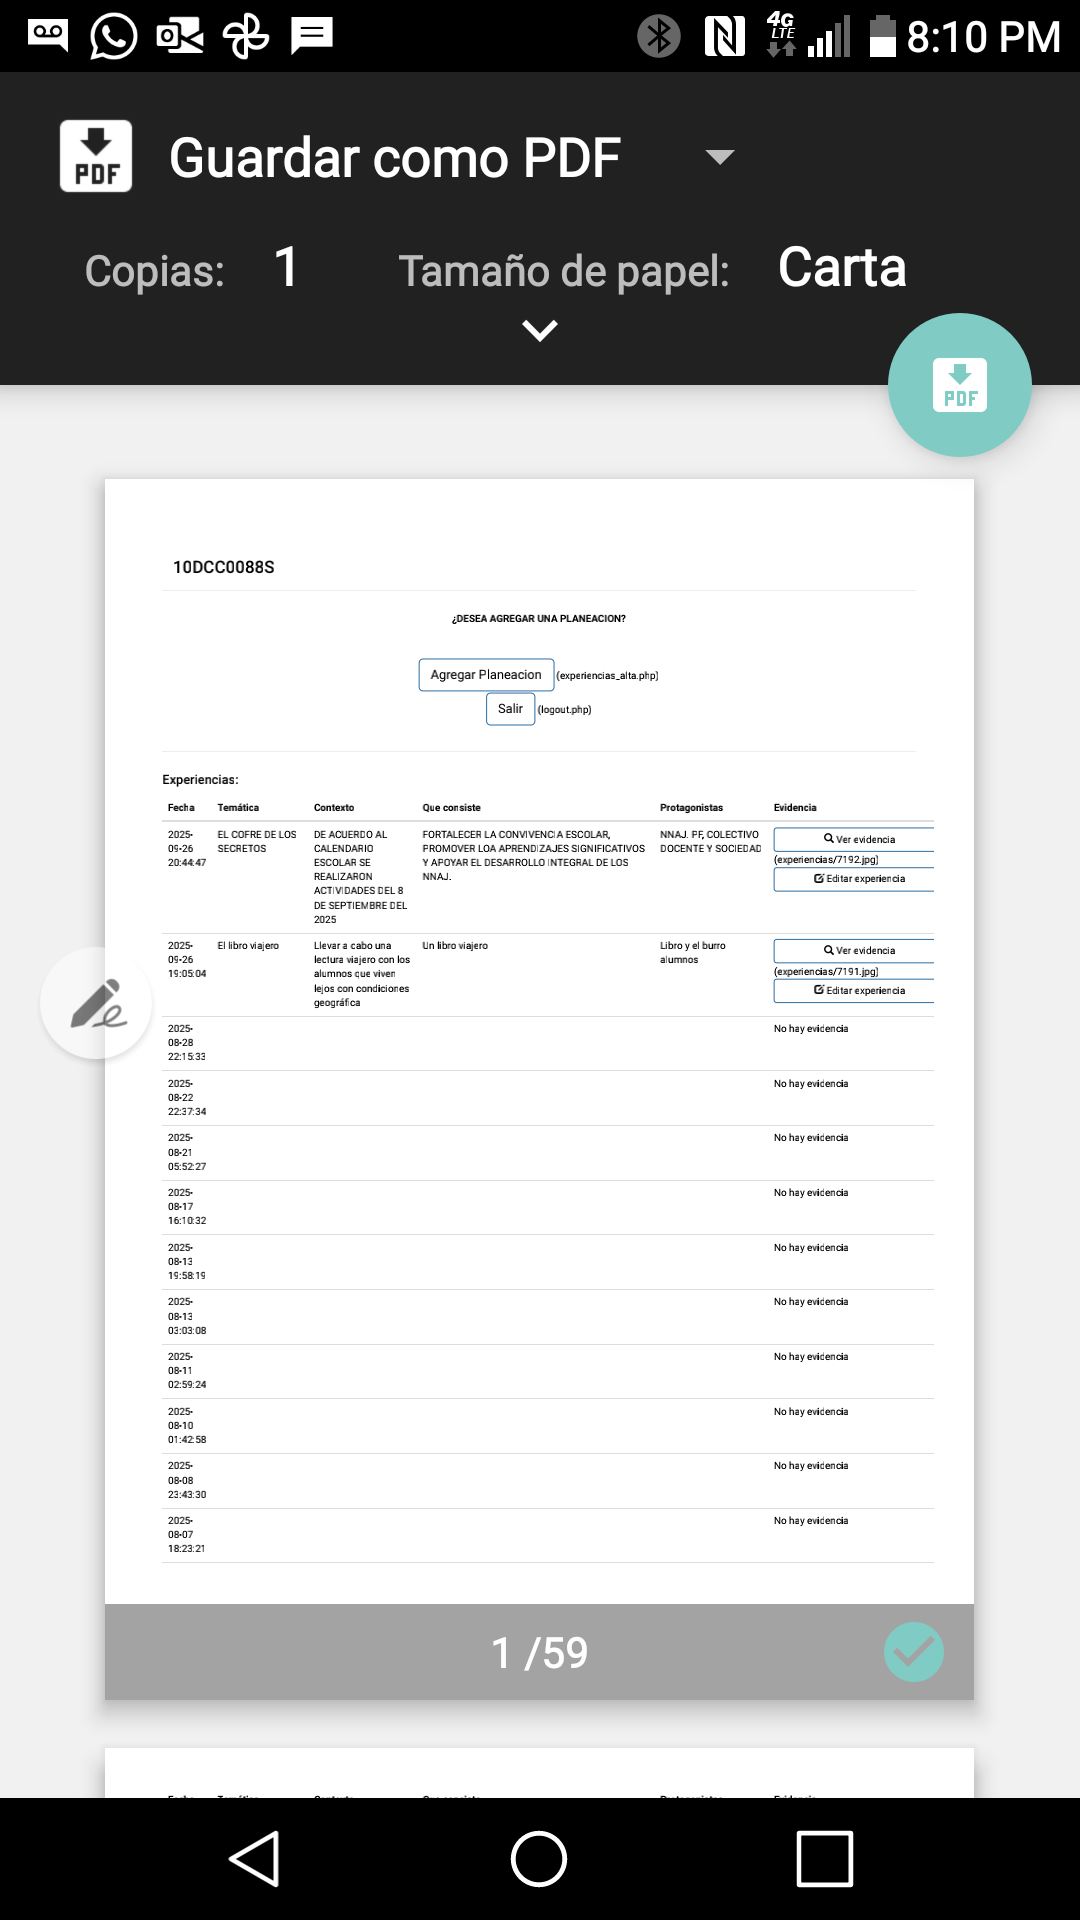Tap the Outlook notification icon
1080x1920 pixels.
point(180,36)
